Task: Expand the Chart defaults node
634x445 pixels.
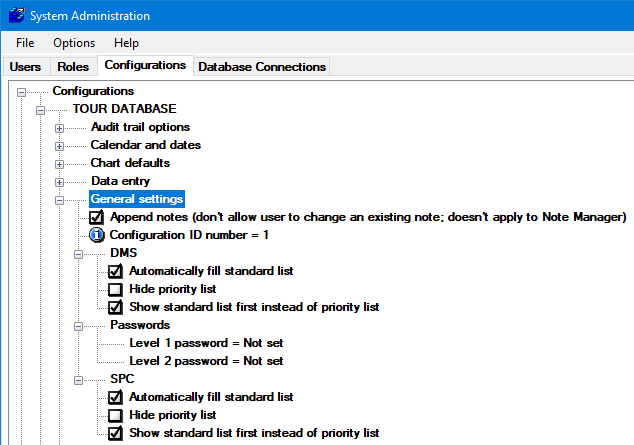Action: click(59, 164)
